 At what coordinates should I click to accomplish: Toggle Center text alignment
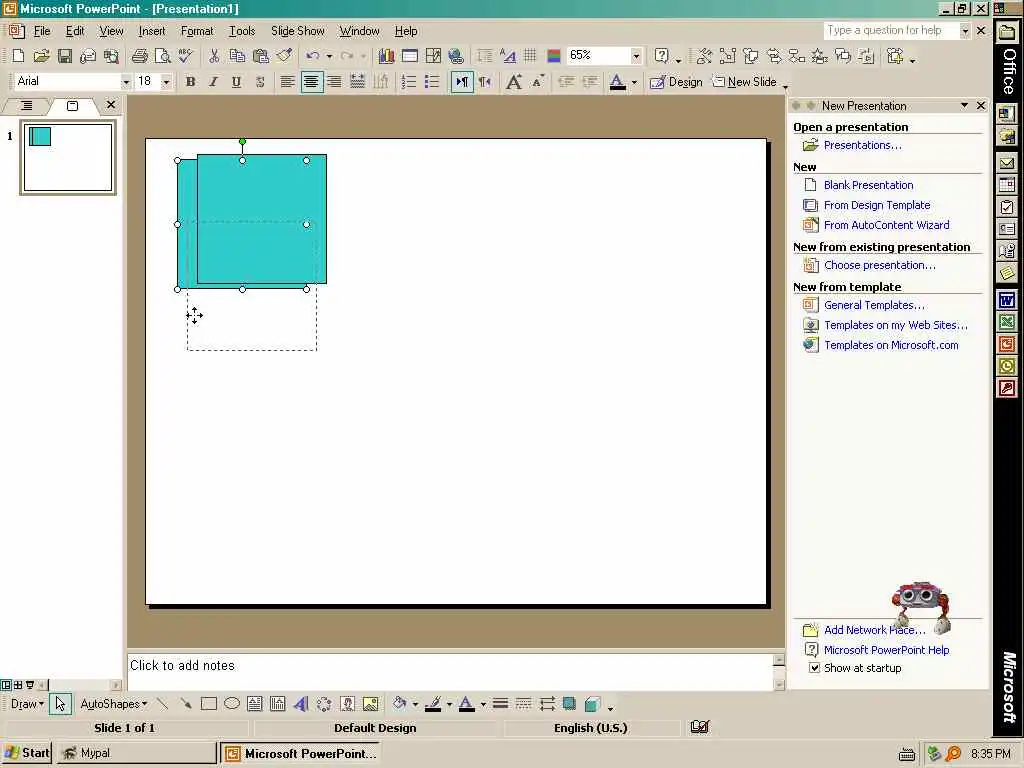click(312, 82)
